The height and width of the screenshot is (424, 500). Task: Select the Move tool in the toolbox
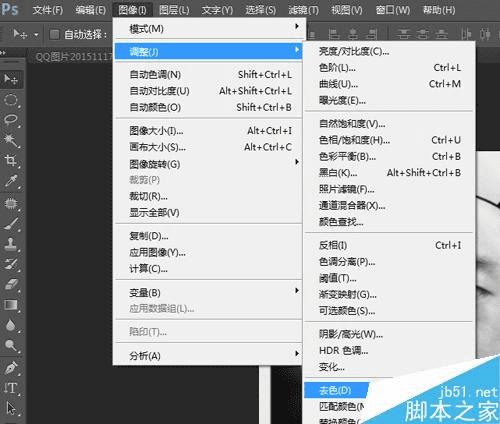11,79
